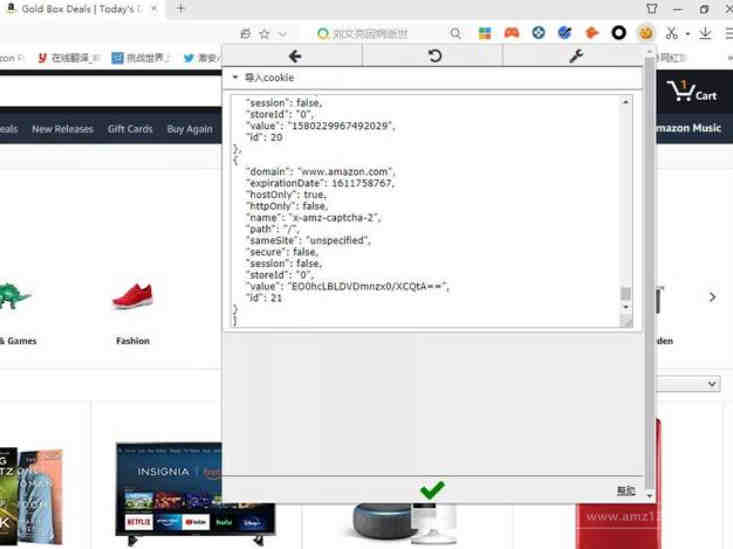Click the reset/undo arrow in cookie popup
The width and height of the screenshot is (733, 549).
click(x=434, y=56)
